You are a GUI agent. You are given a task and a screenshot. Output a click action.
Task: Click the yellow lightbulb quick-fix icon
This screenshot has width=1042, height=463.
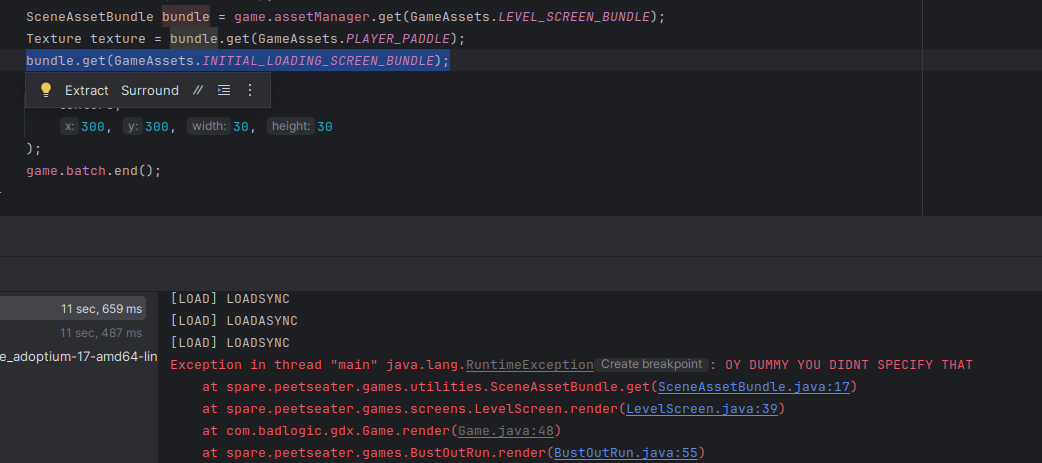[45, 90]
